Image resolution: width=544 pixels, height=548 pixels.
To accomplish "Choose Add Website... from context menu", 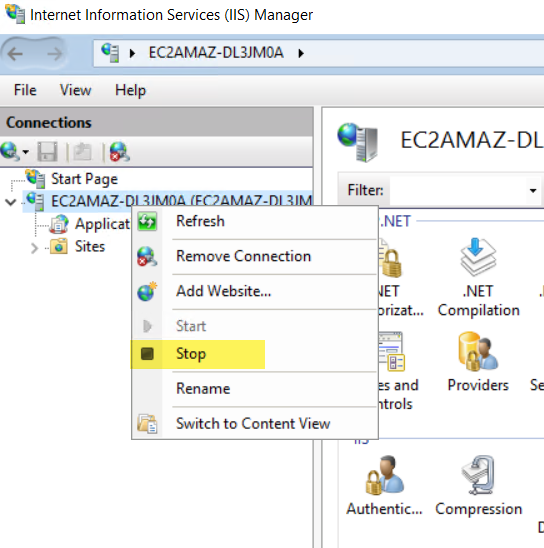I will tap(255, 291).
